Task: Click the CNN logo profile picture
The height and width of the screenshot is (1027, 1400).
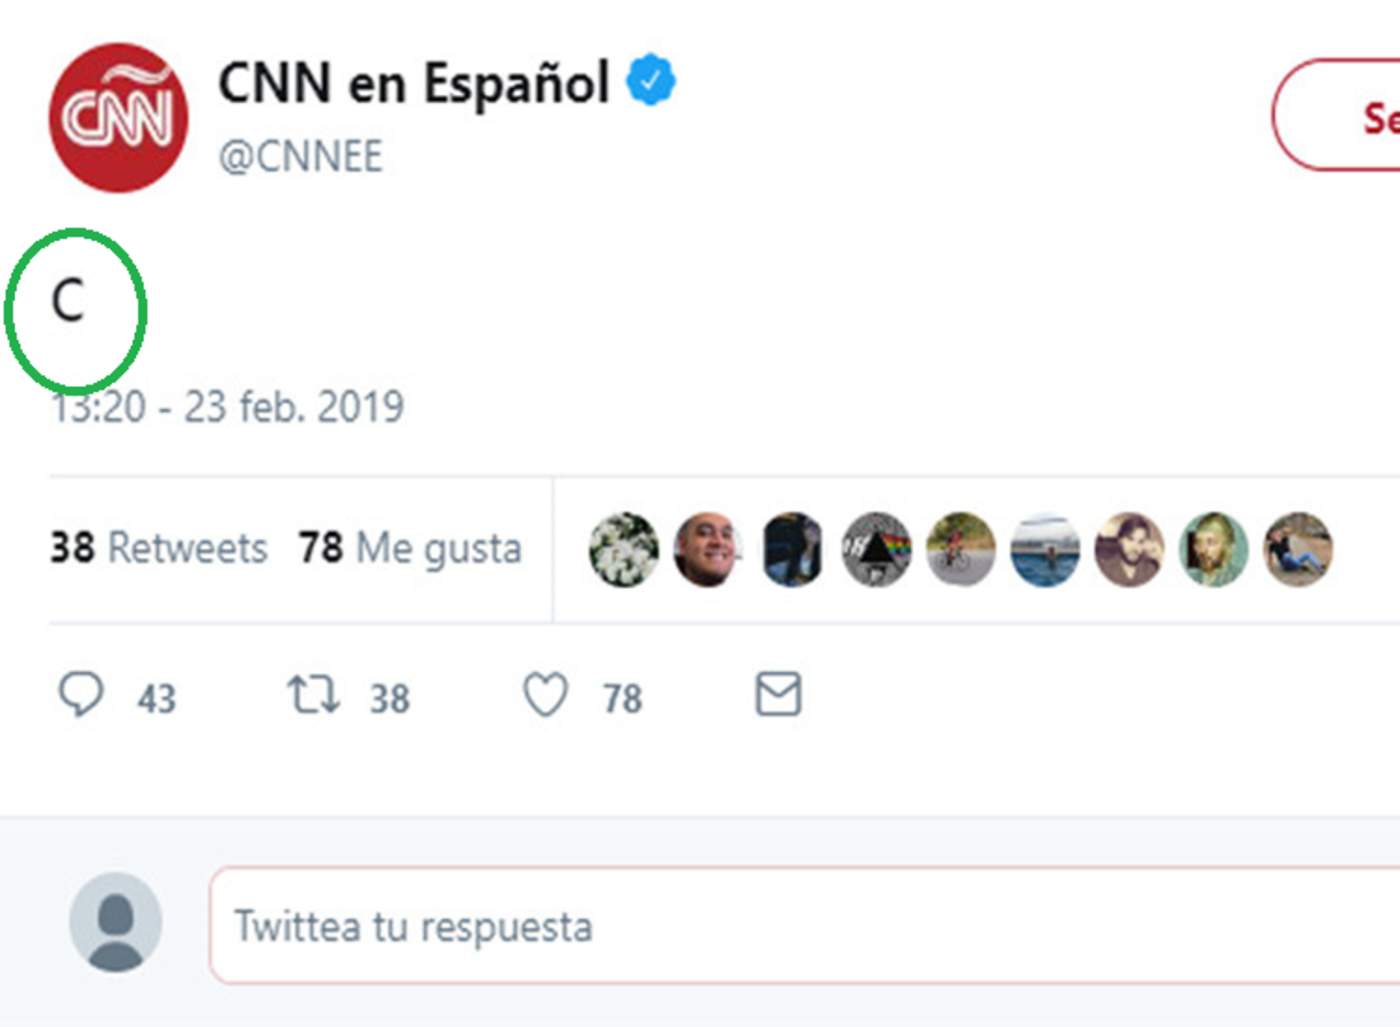Action: coord(118,117)
